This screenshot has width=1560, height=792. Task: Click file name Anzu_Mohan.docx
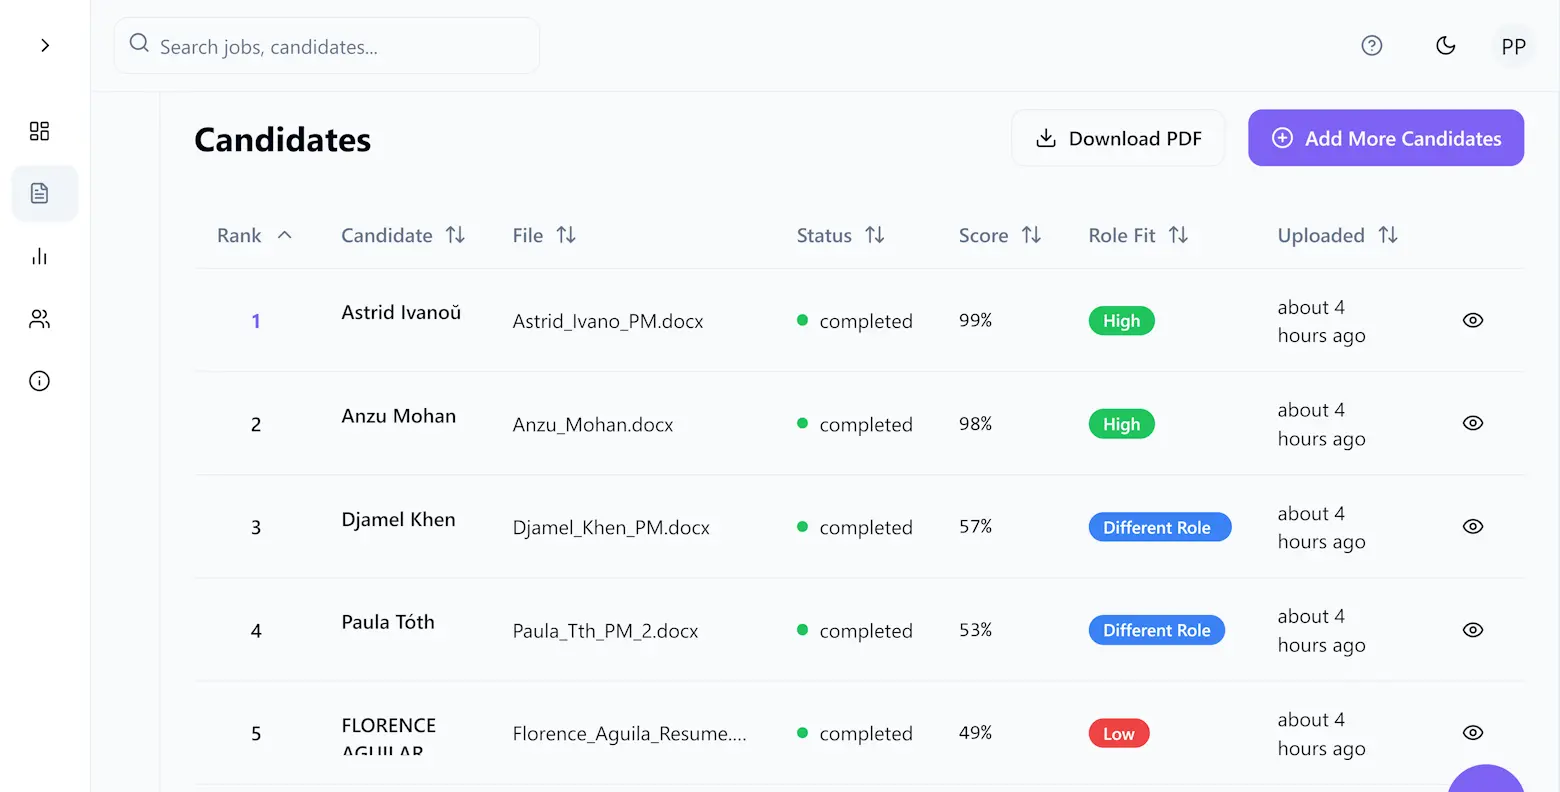[593, 425]
